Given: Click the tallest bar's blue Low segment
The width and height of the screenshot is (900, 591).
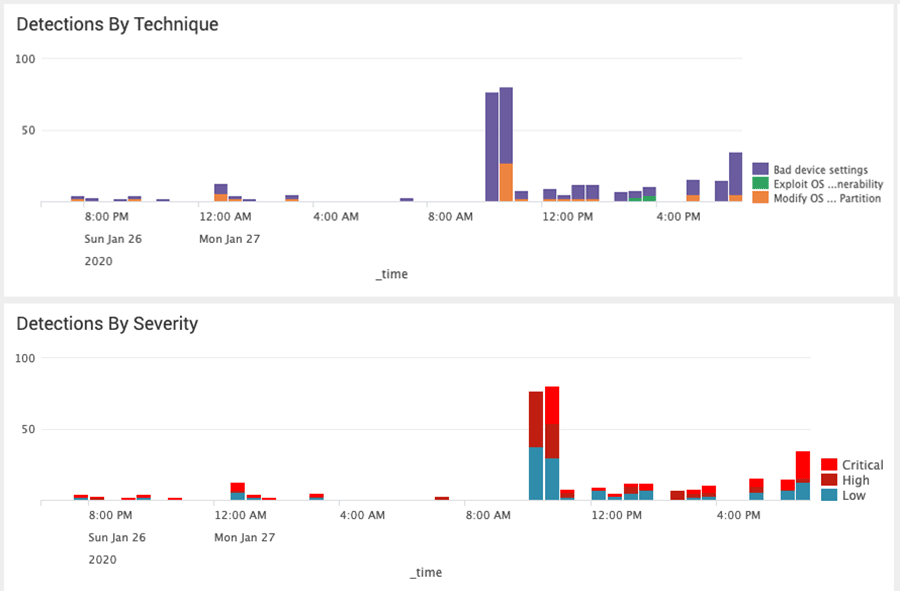Looking at the screenshot, I should pos(552,479).
